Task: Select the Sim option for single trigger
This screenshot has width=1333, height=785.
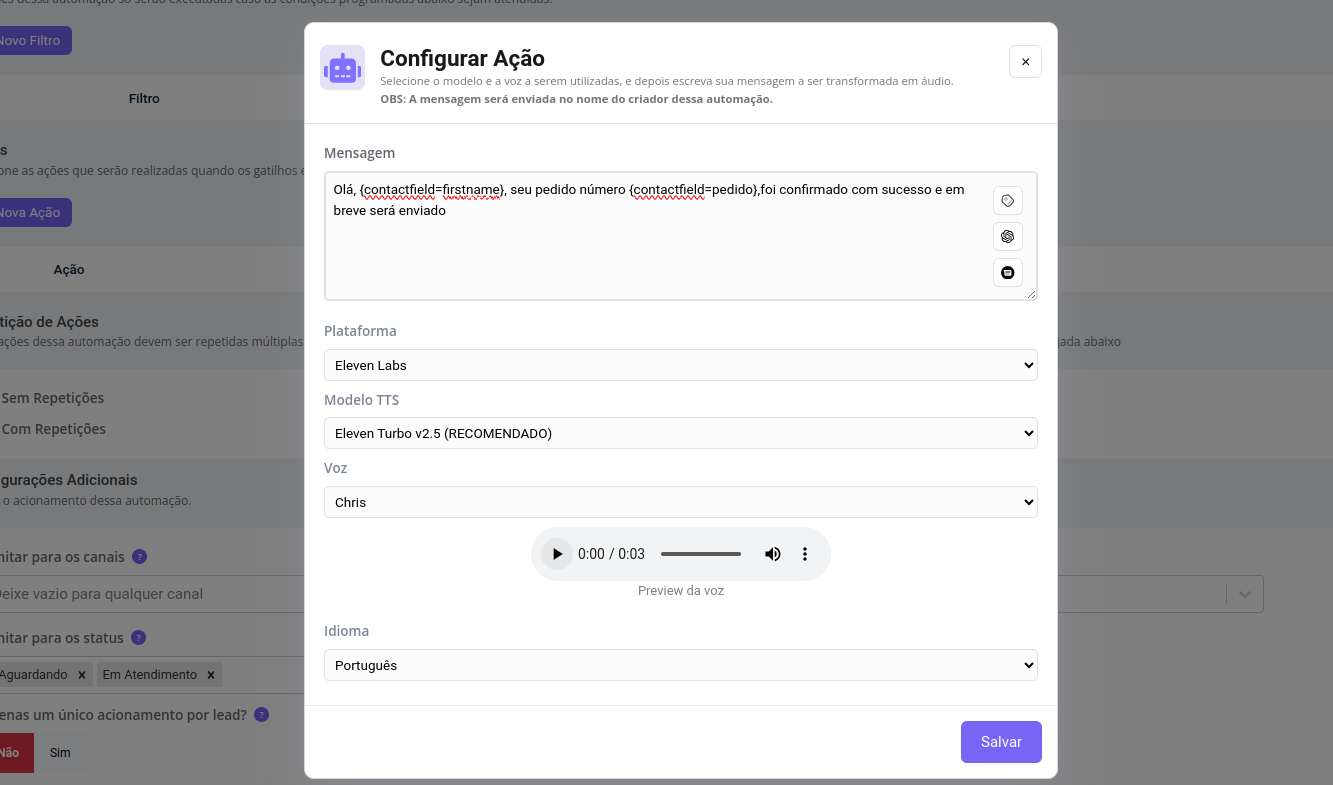Action: [60, 753]
